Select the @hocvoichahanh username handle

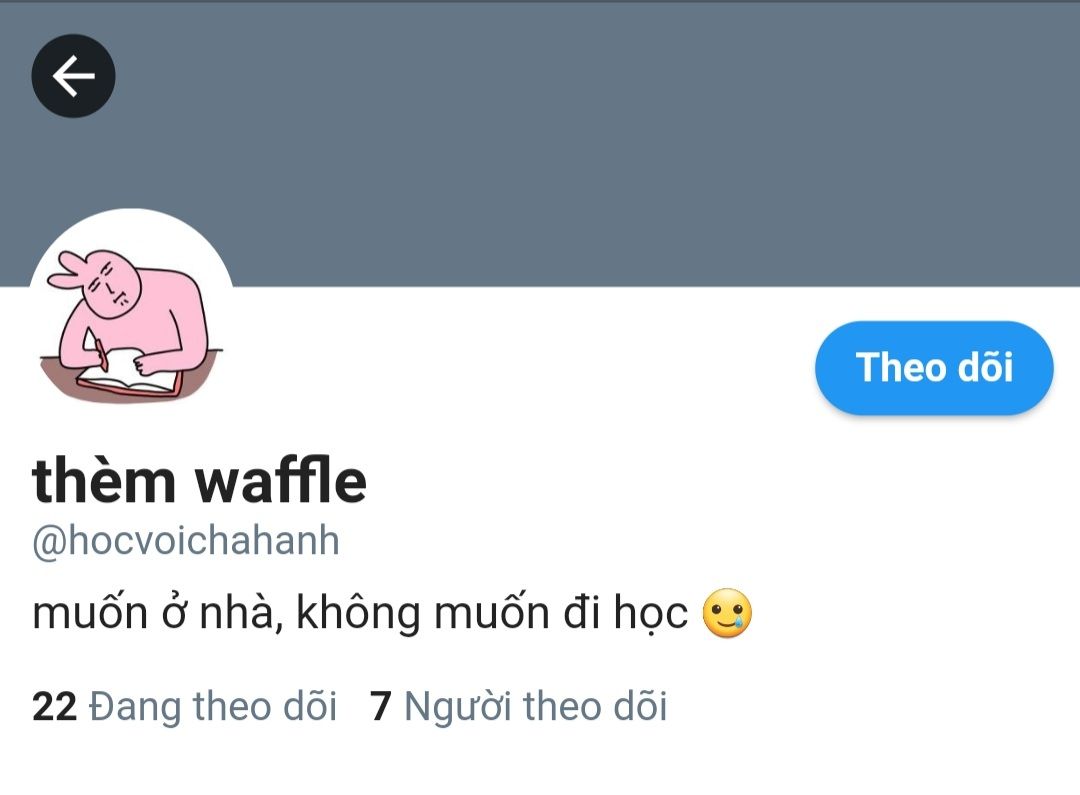(186, 541)
